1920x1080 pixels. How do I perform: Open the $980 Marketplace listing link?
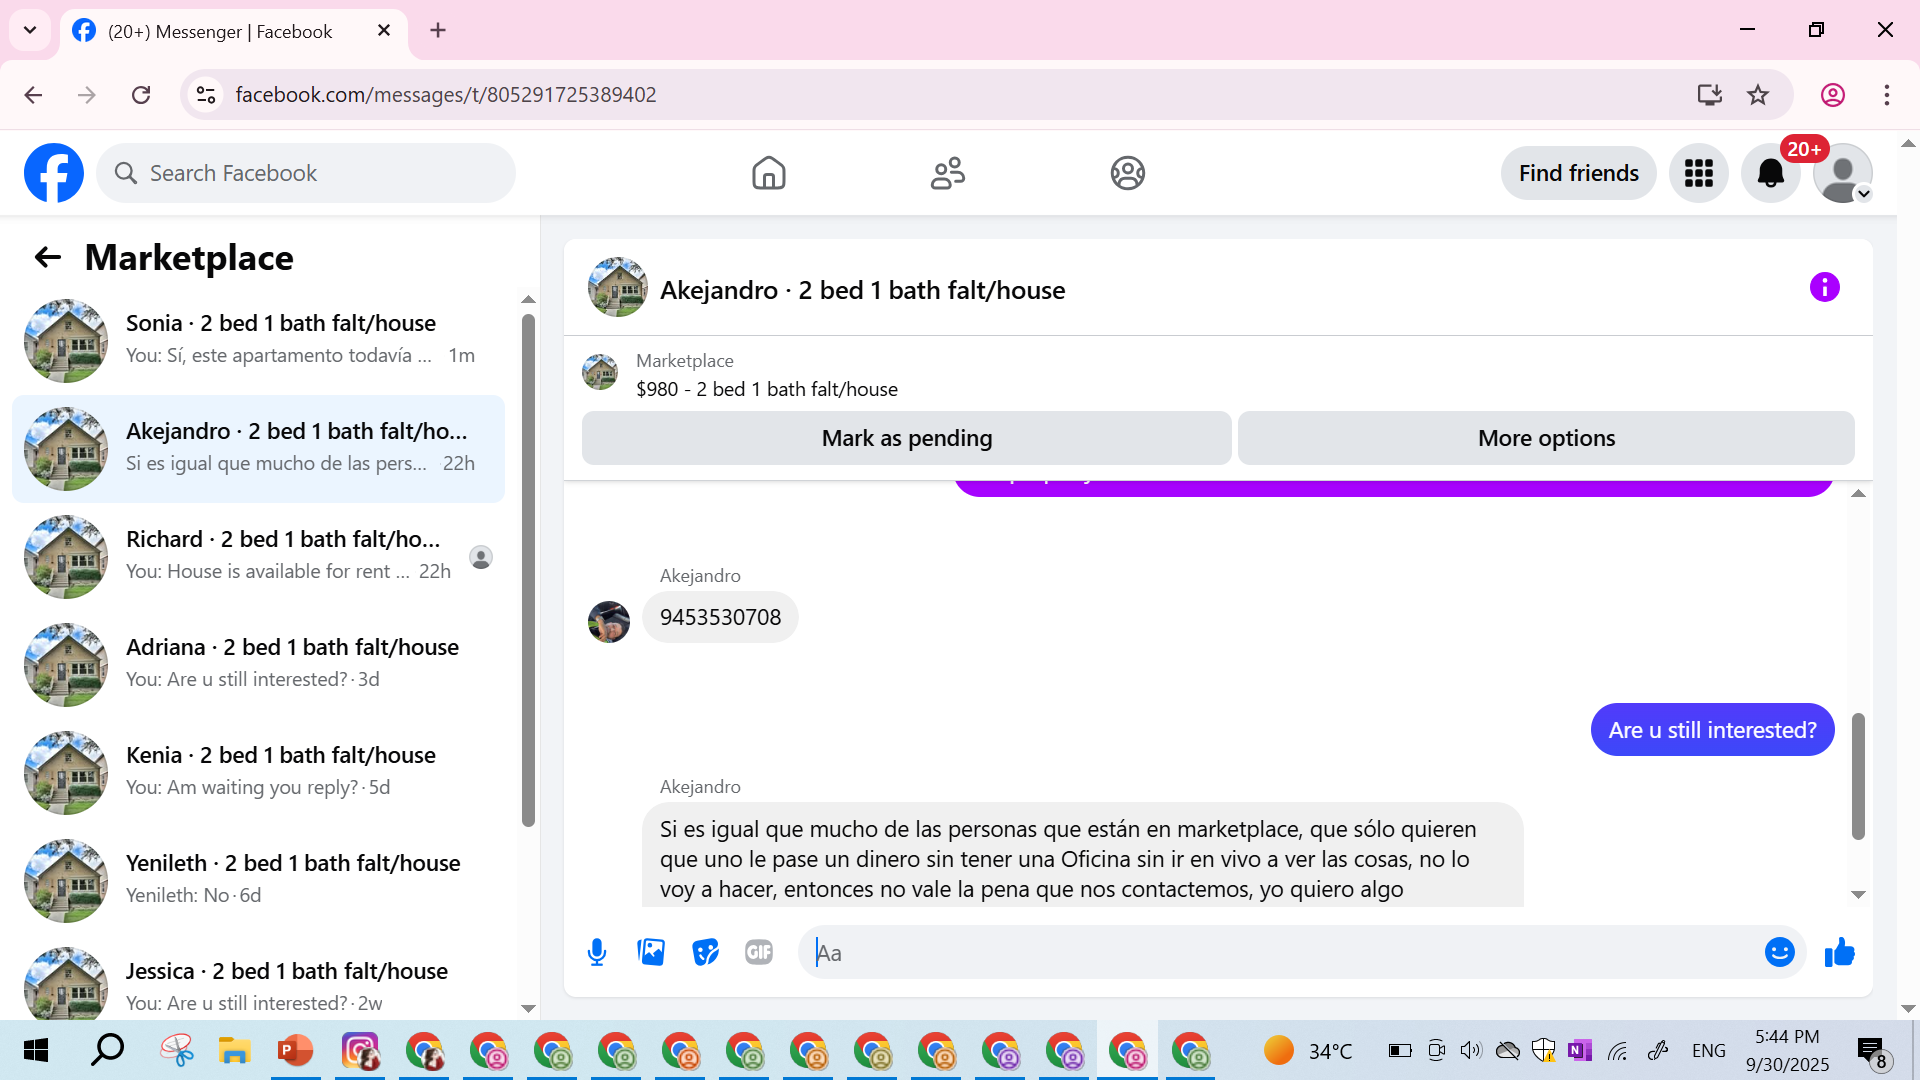766,389
